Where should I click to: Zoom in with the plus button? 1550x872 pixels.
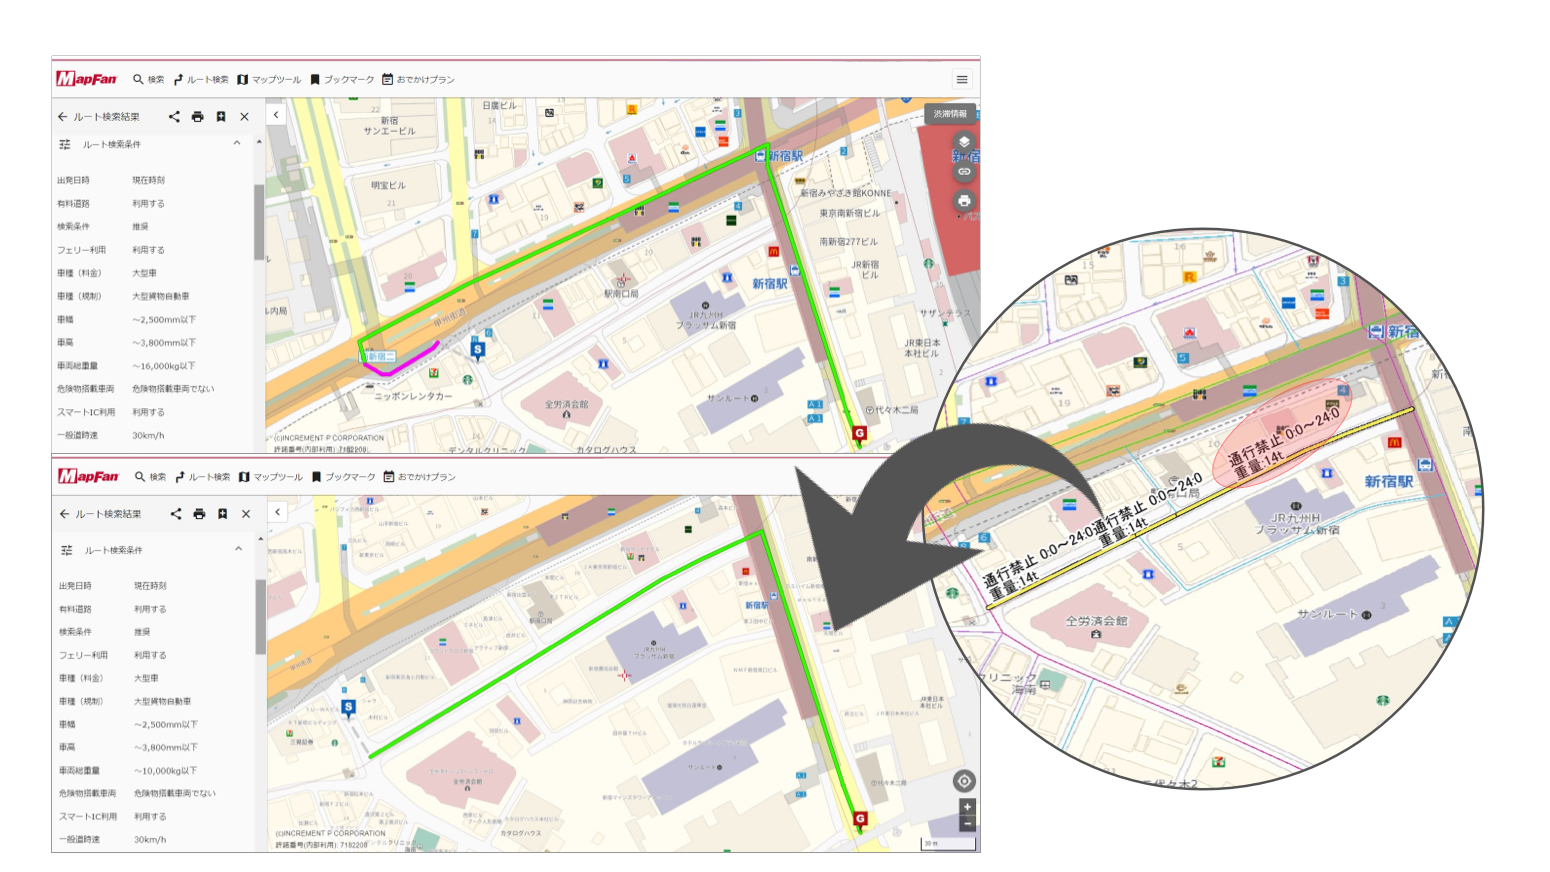pos(967,806)
